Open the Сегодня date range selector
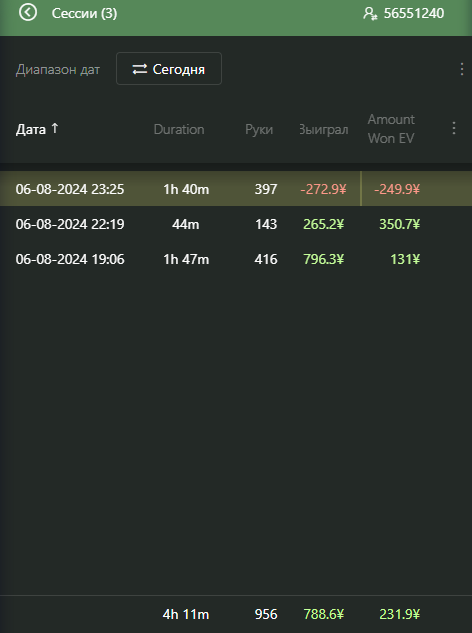This screenshot has width=472, height=633. coord(169,69)
